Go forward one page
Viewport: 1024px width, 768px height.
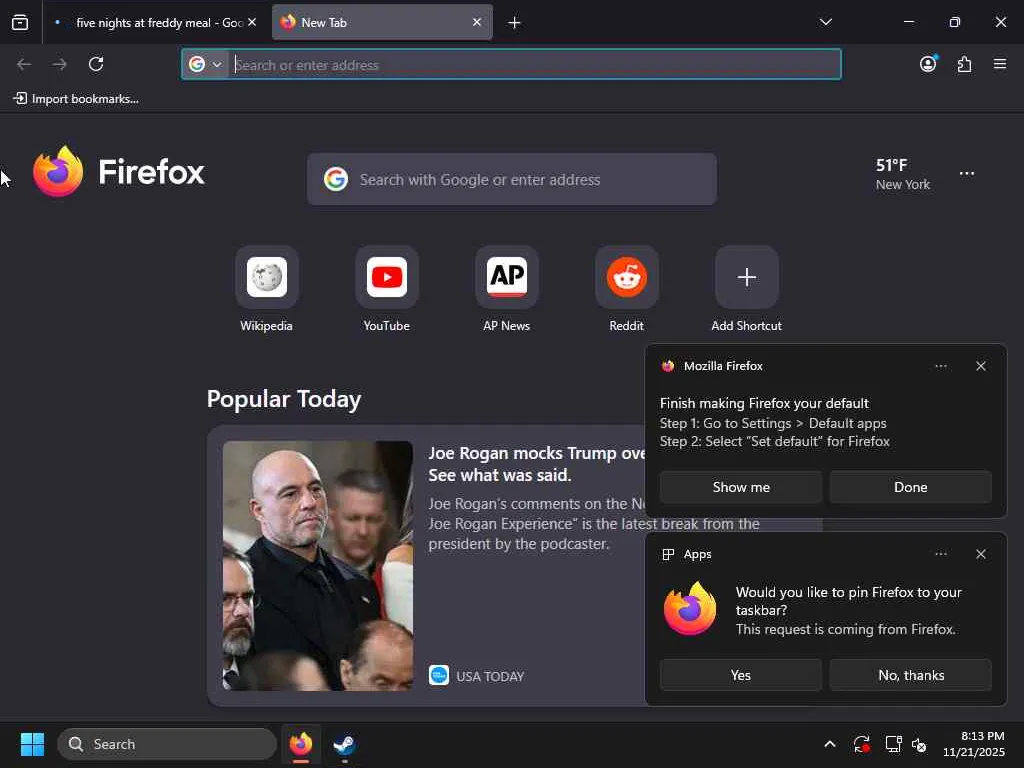[x=60, y=64]
